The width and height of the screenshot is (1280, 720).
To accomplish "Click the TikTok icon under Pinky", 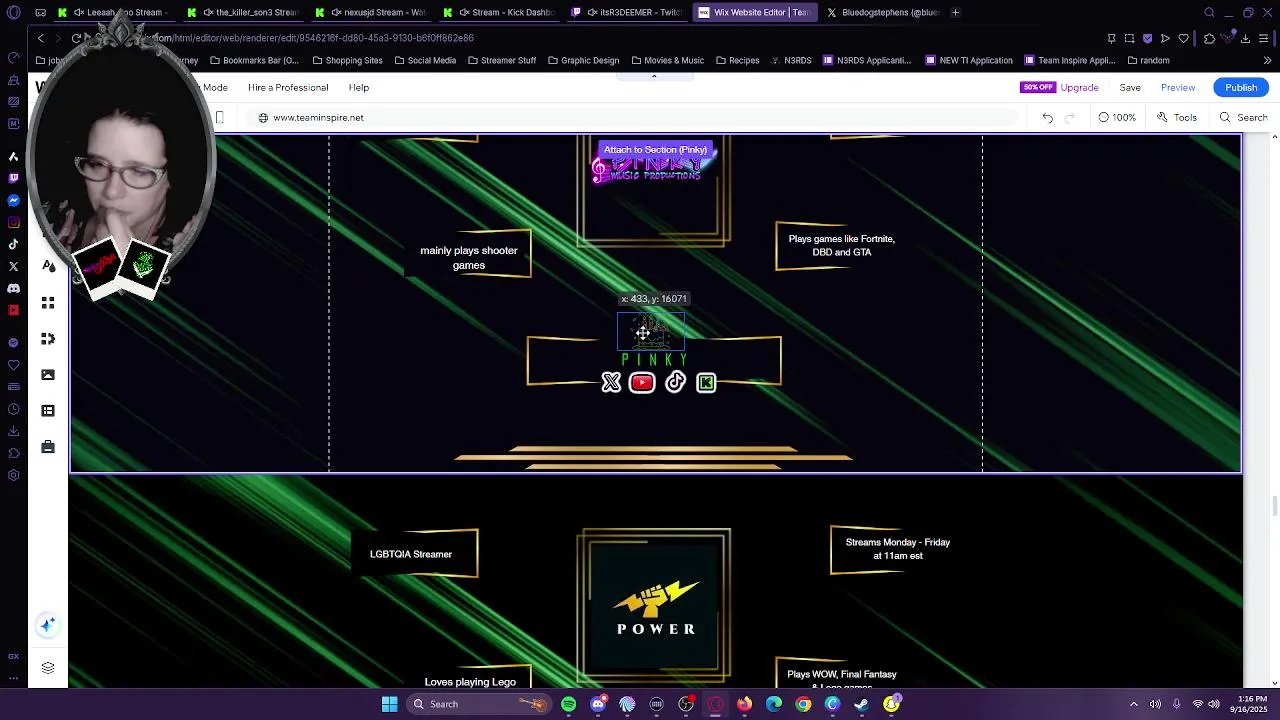I will click(675, 382).
